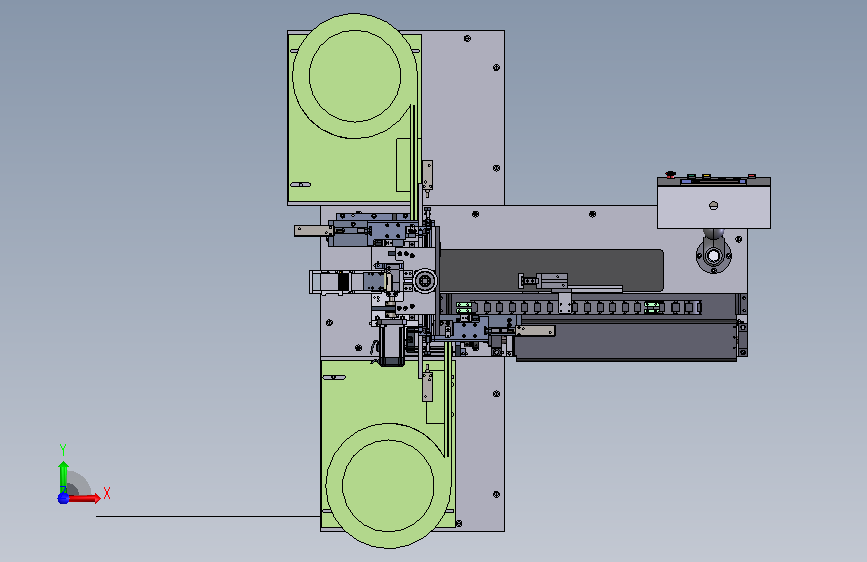Select the round flange under the control box
Screen dimensions: 867x562
[713, 256]
